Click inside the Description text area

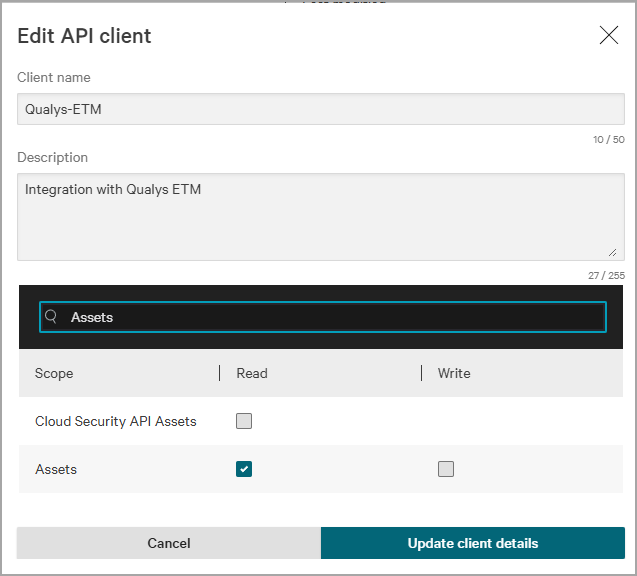(x=320, y=216)
